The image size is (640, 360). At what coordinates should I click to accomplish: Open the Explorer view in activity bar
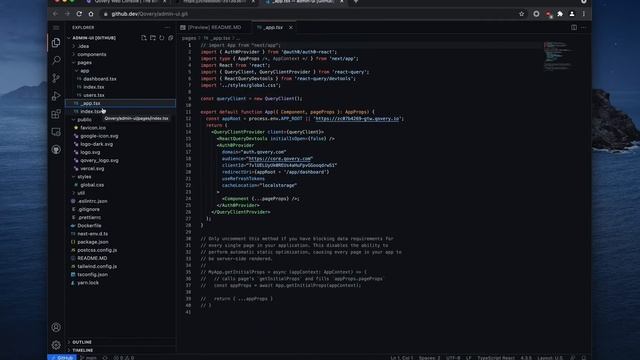tap(56, 42)
